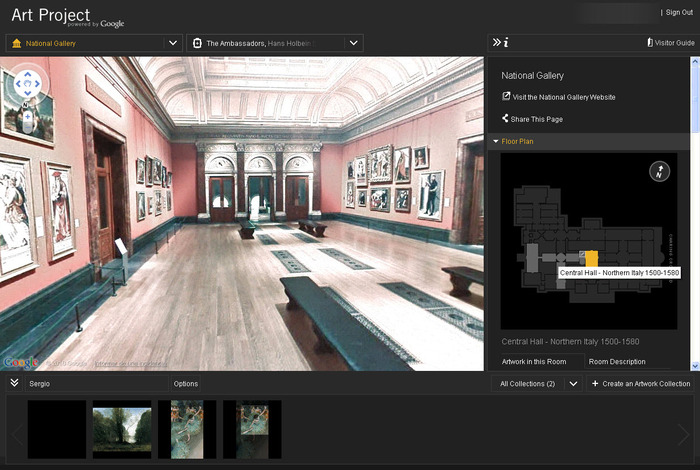Click the full-length portrait on right wall
This screenshot has height=470, width=700.
(x=430, y=195)
